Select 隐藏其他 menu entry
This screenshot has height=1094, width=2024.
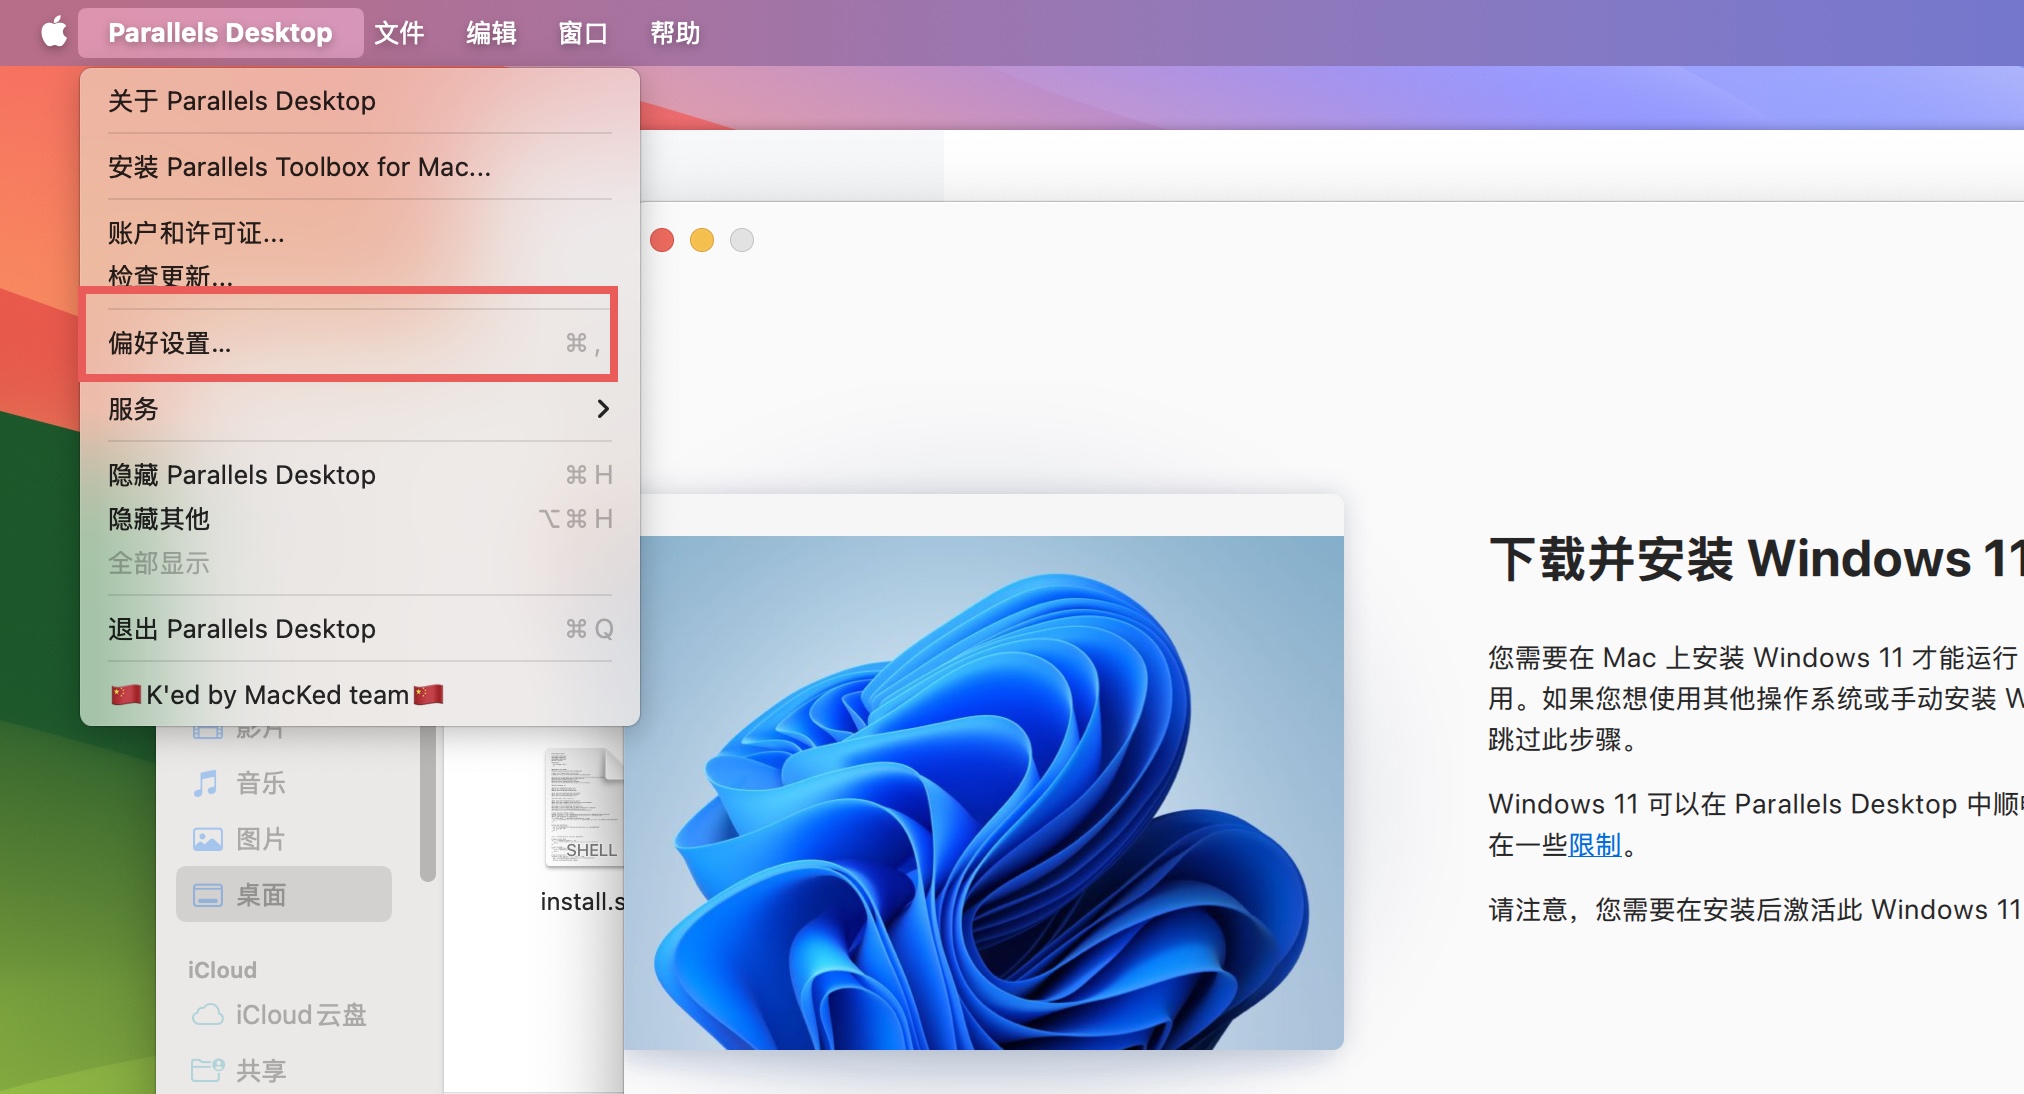360,519
